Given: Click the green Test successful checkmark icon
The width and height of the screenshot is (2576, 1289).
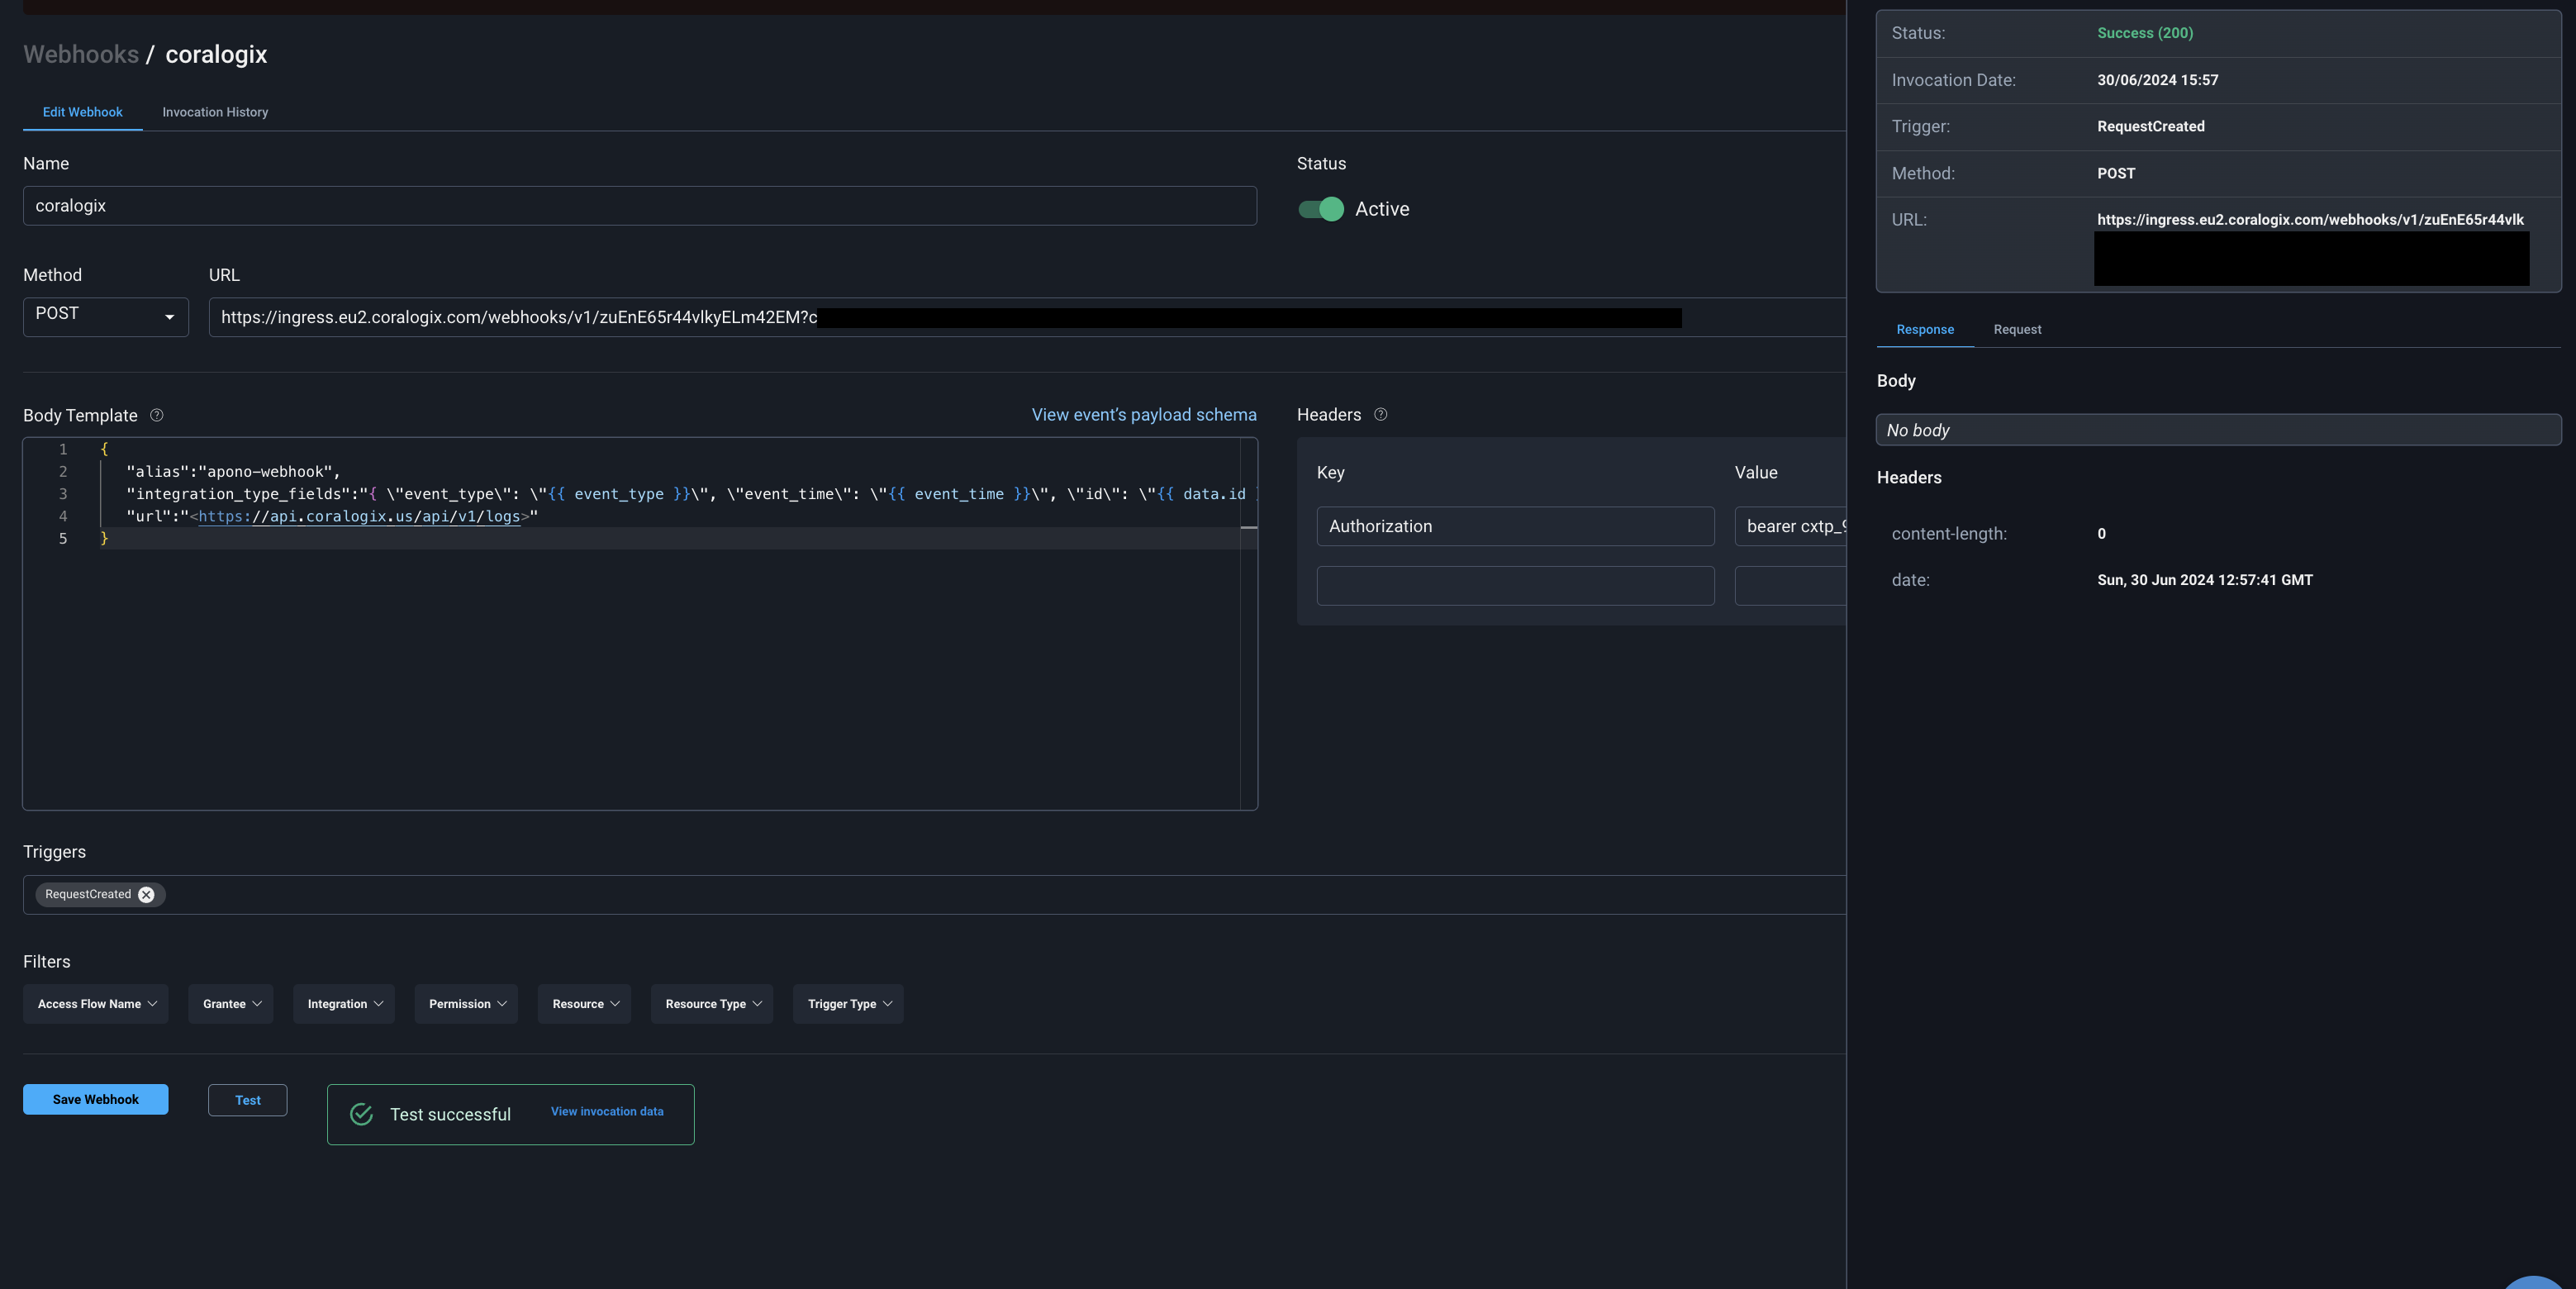Looking at the screenshot, I should click(x=361, y=1114).
